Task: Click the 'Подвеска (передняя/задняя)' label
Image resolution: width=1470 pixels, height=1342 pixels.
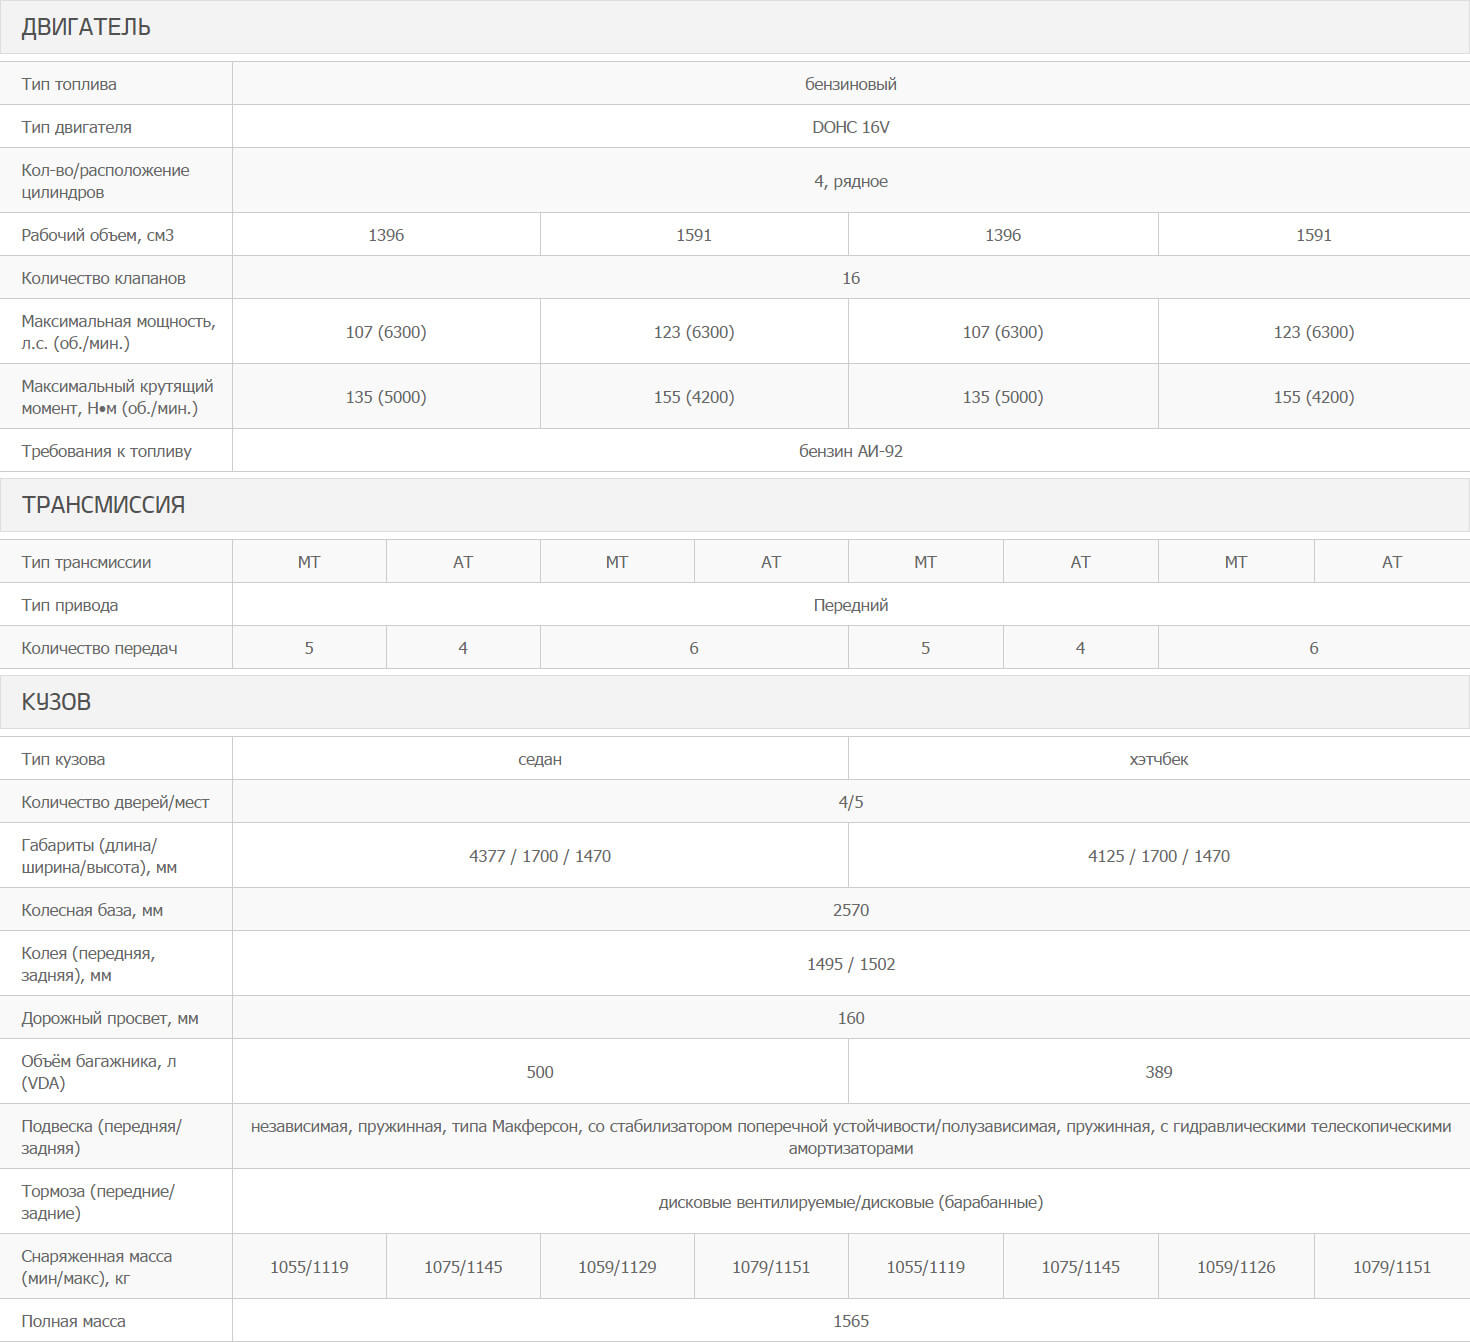Action: tap(101, 1137)
